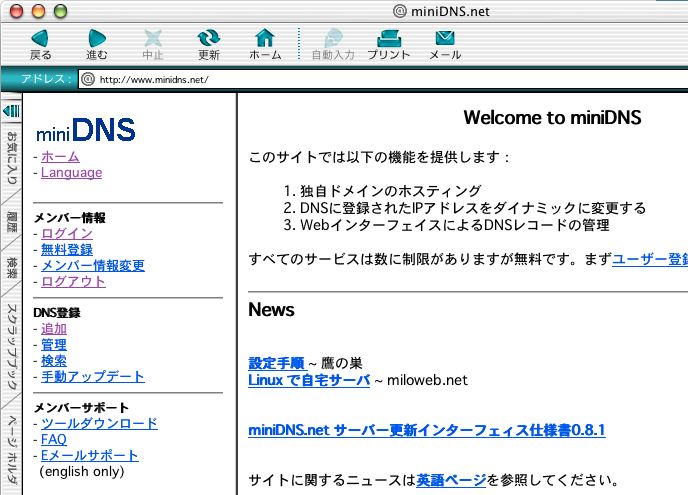Open the 設定手順 news link
The image size is (688, 495).
276,363
